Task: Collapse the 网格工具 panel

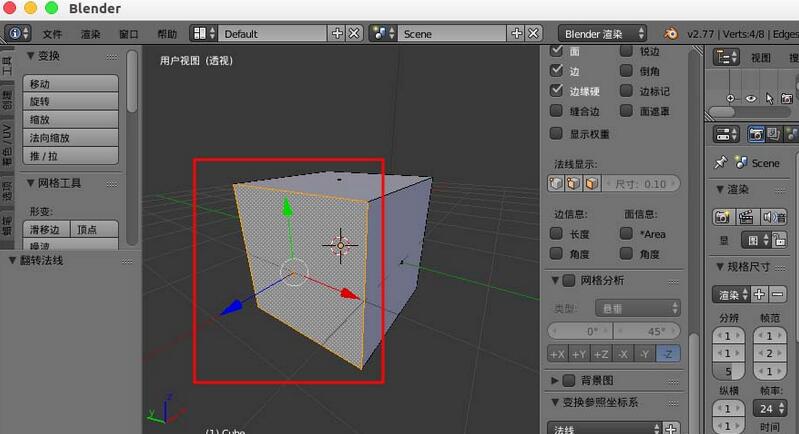Action: click(x=31, y=182)
